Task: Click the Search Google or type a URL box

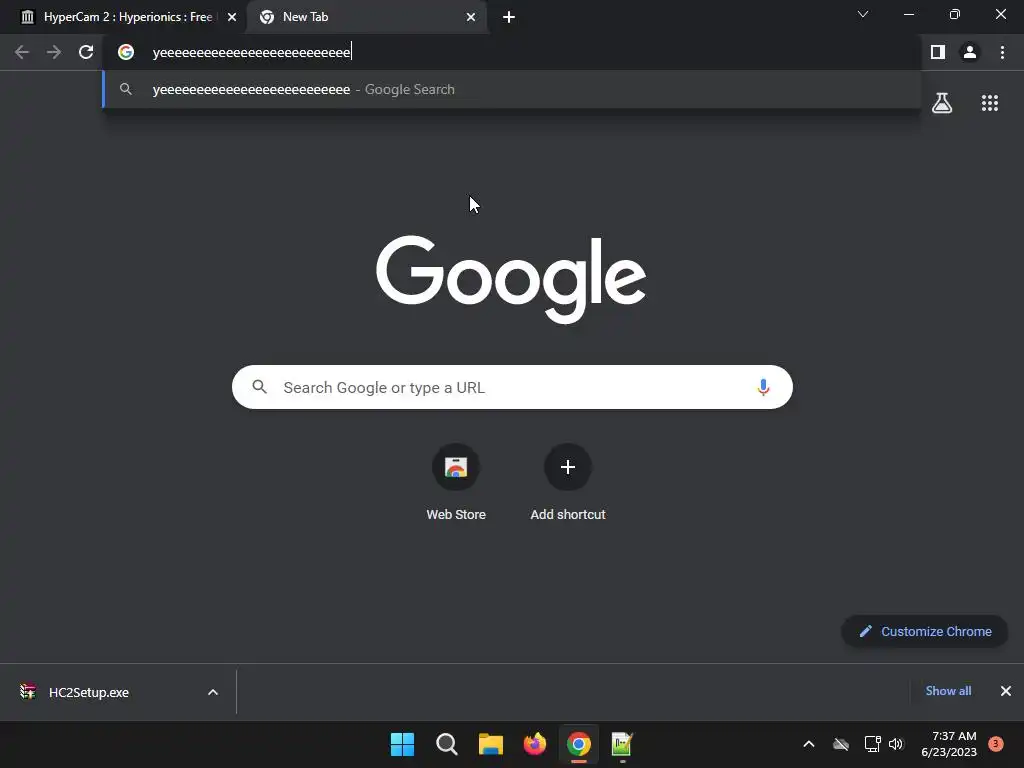Action: coord(512,387)
